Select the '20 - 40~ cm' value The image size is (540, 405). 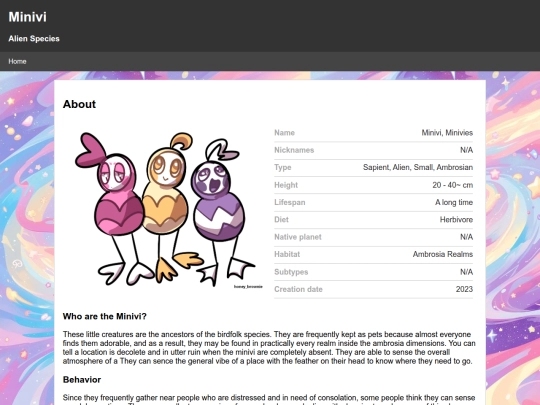(453, 185)
